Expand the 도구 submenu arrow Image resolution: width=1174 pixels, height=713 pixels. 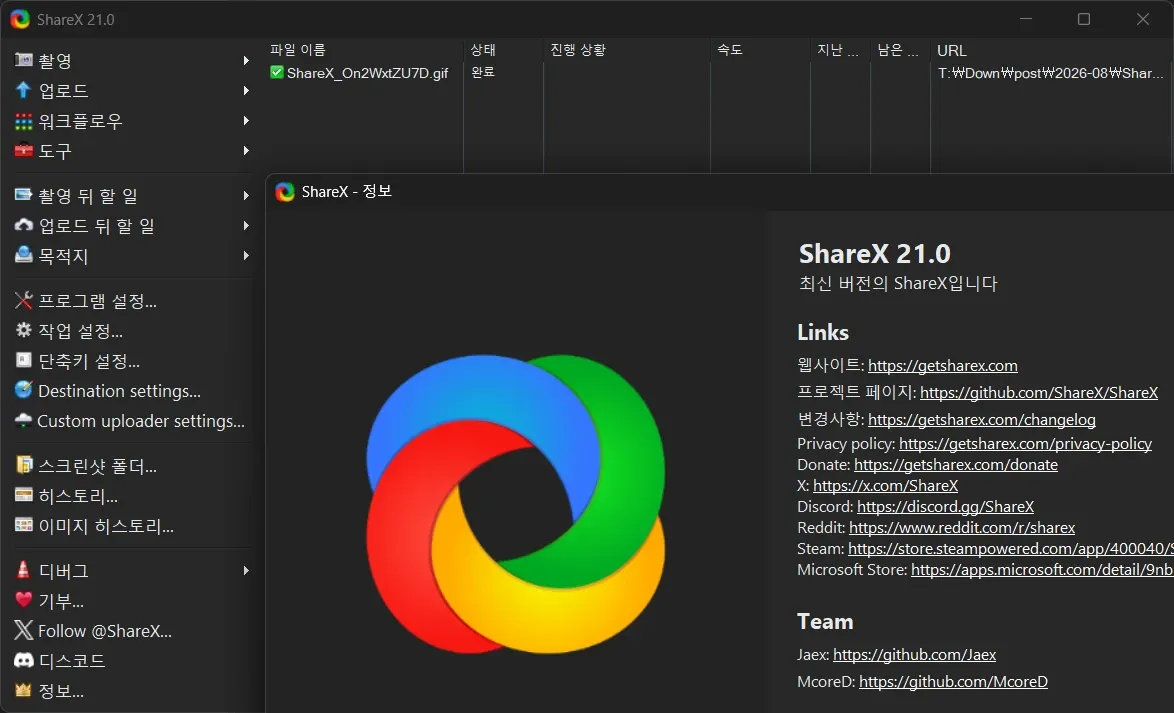(246, 151)
